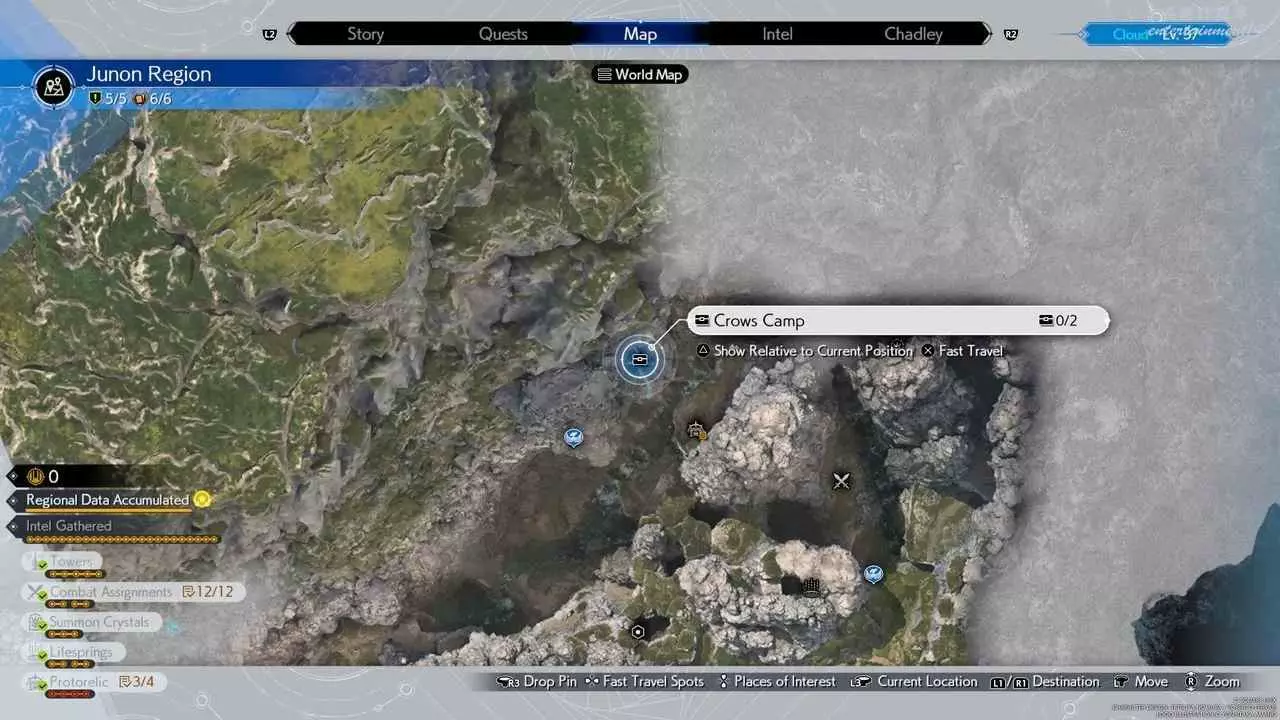This screenshot has width=1280, height=720.
Task: Select the hexagon marker on the map
Action: [638, 631]
